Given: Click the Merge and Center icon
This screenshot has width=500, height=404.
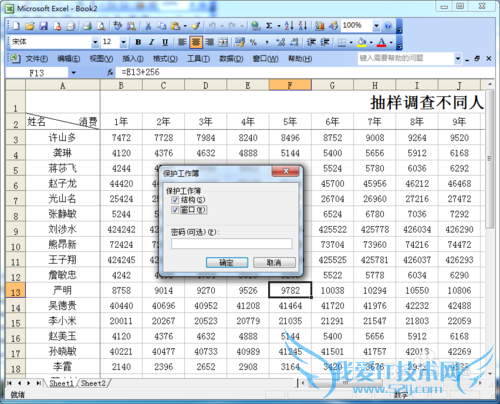Looking at the screenshot, I should [223, 42].
